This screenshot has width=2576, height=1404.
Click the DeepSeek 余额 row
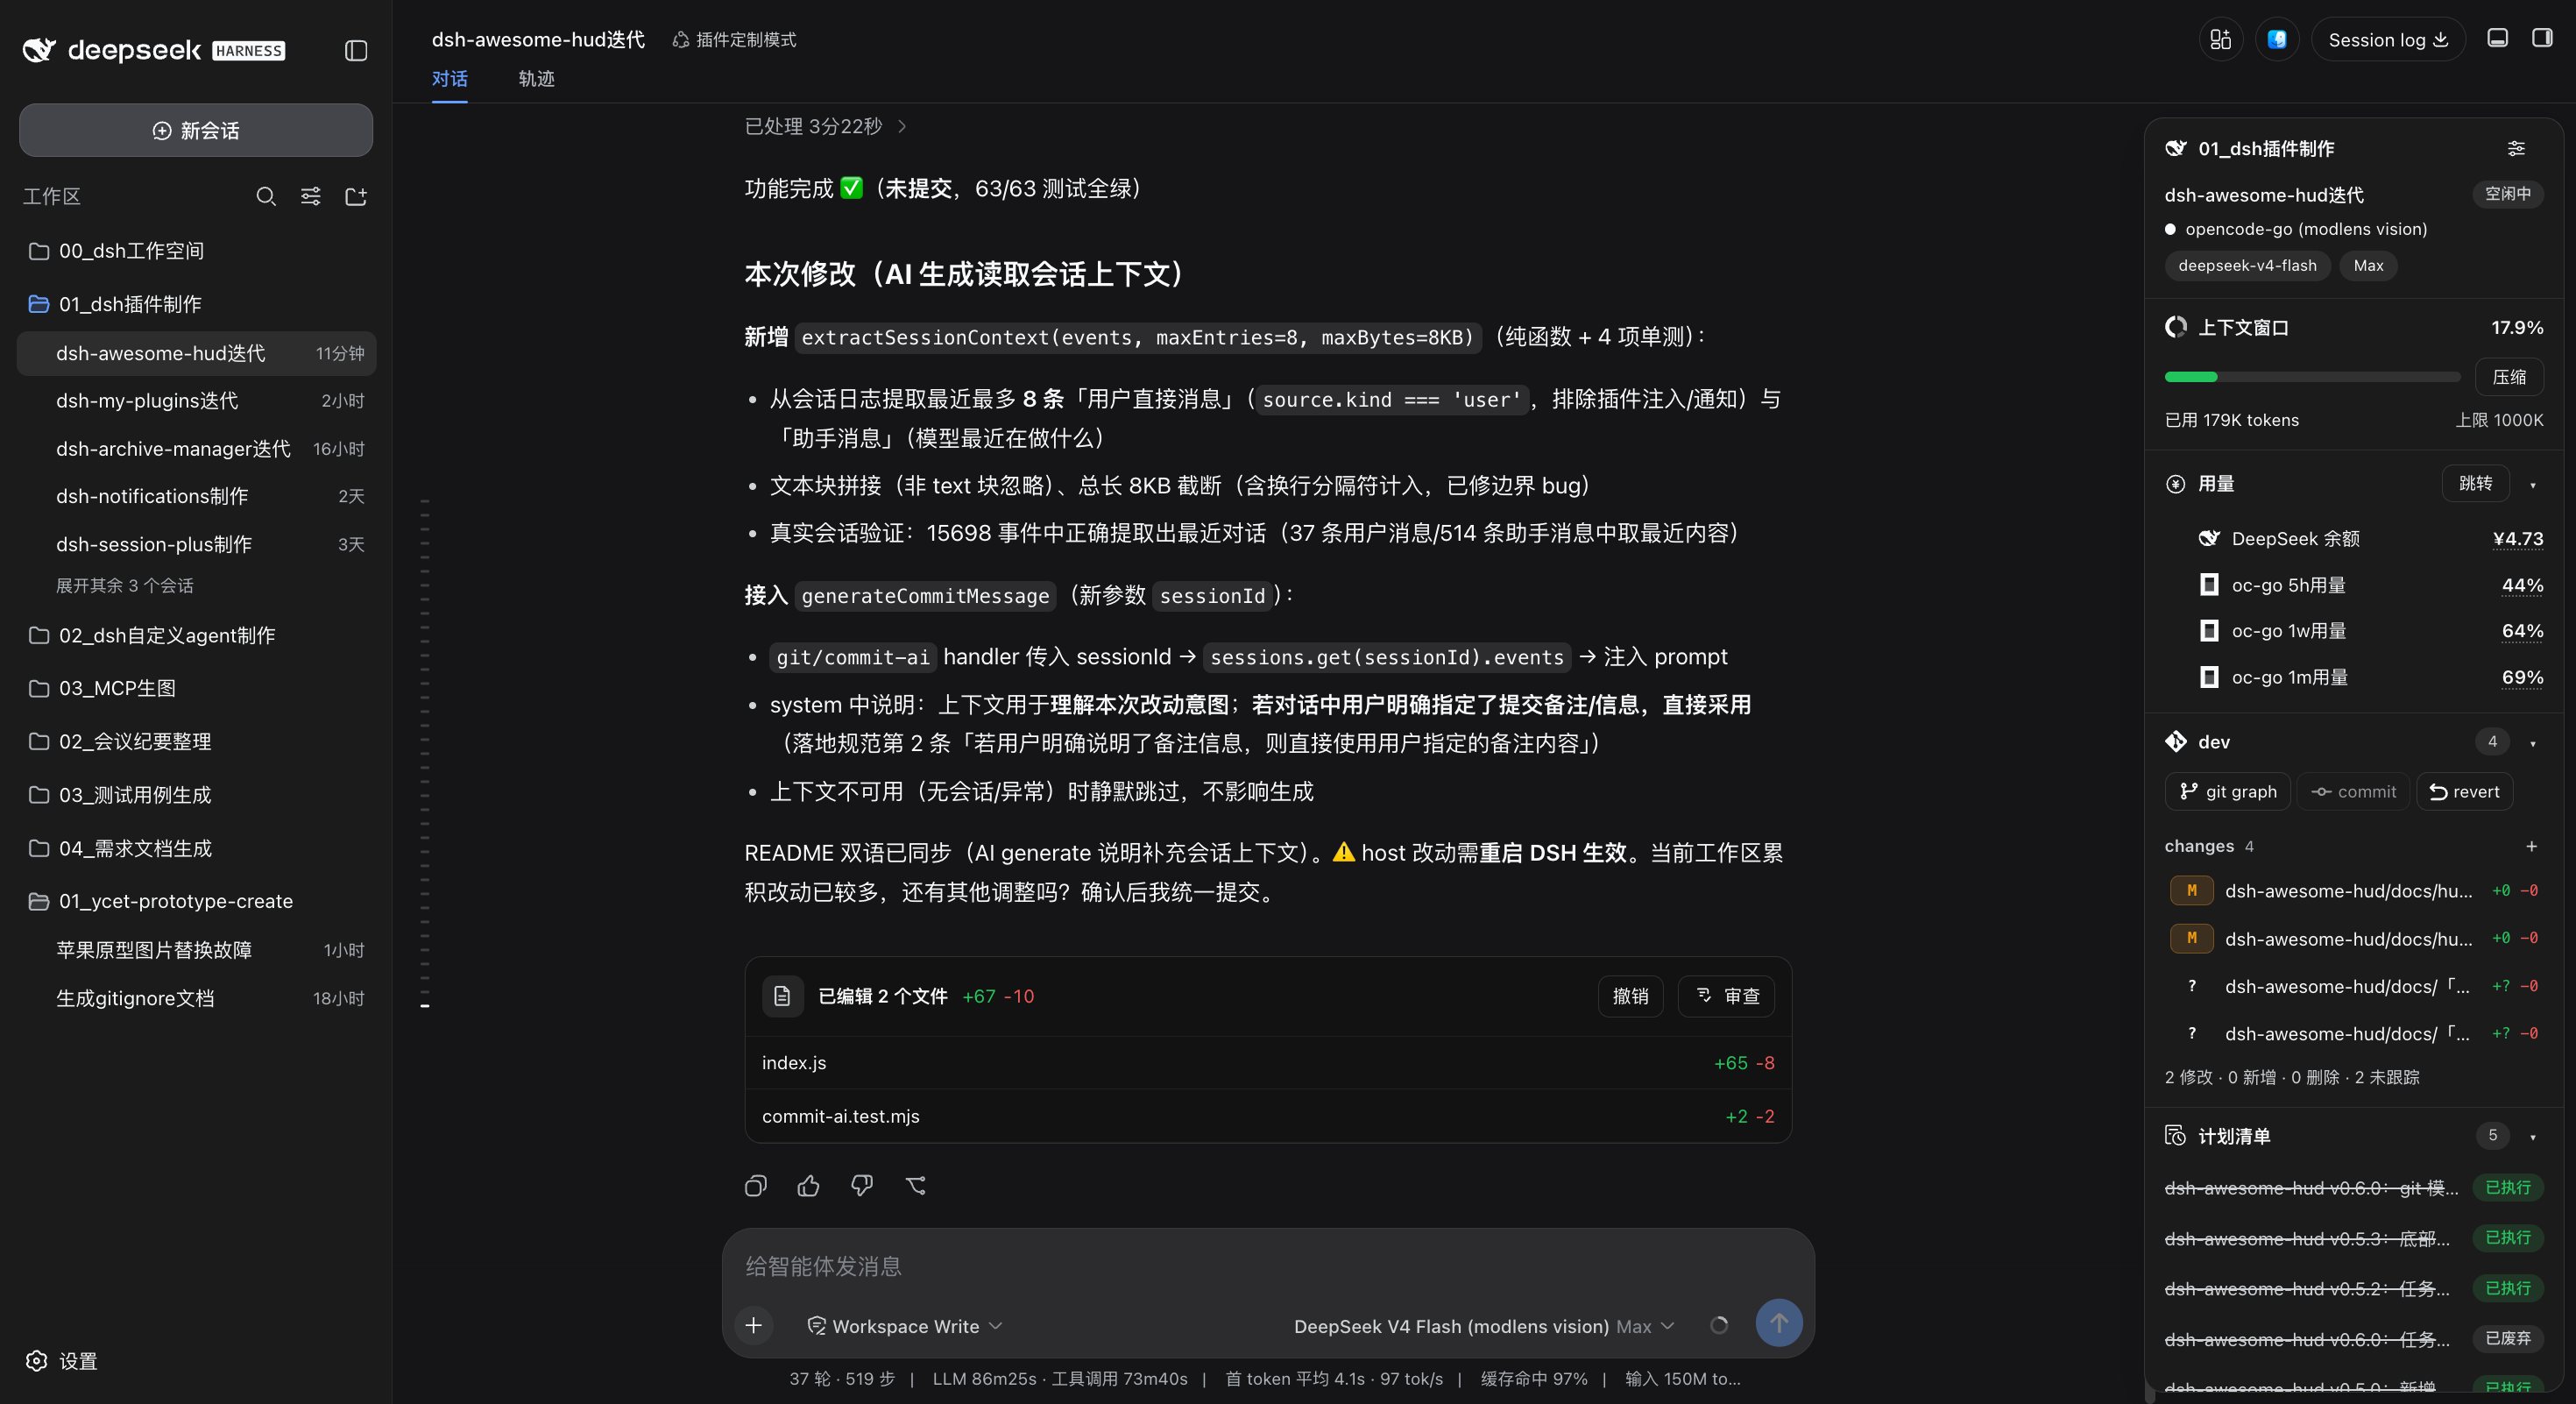[x=2370, y=539]
